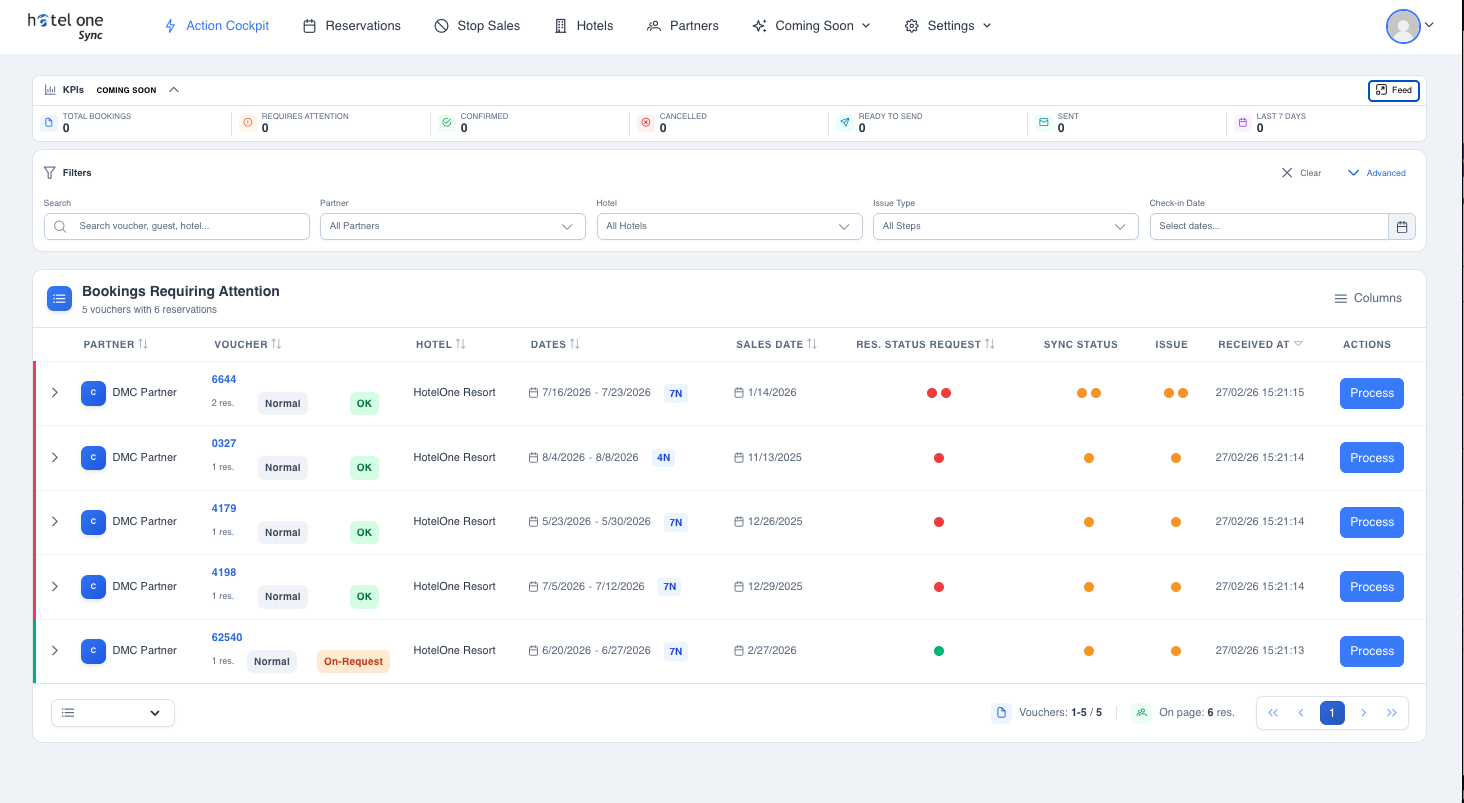Select the calendar icon in Check-in Date
This screenshot has height=803, width=1464.
tap(1402, 226)
